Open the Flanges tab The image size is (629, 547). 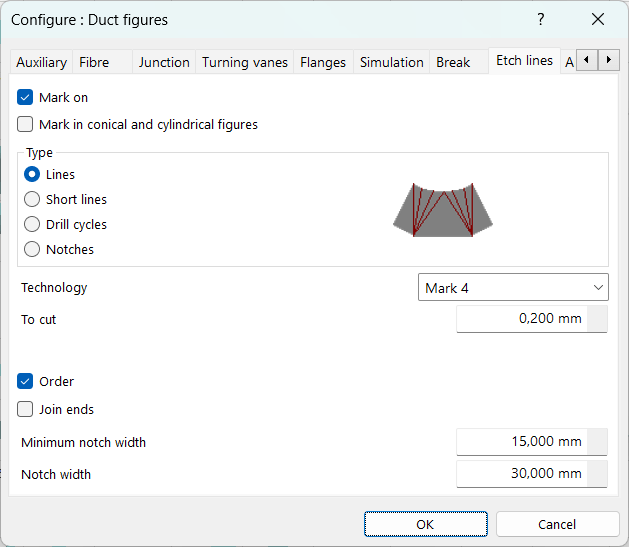(324, 62)
